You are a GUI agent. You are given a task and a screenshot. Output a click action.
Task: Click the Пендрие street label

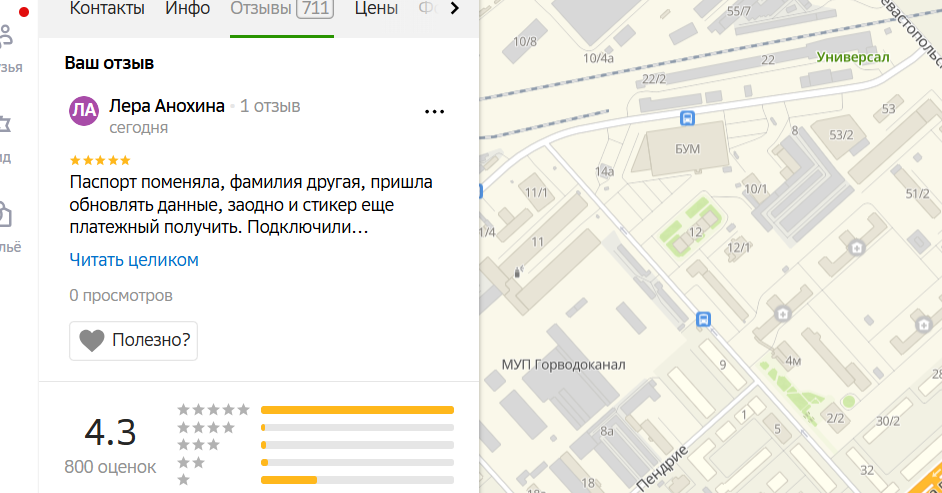(661, 468)
